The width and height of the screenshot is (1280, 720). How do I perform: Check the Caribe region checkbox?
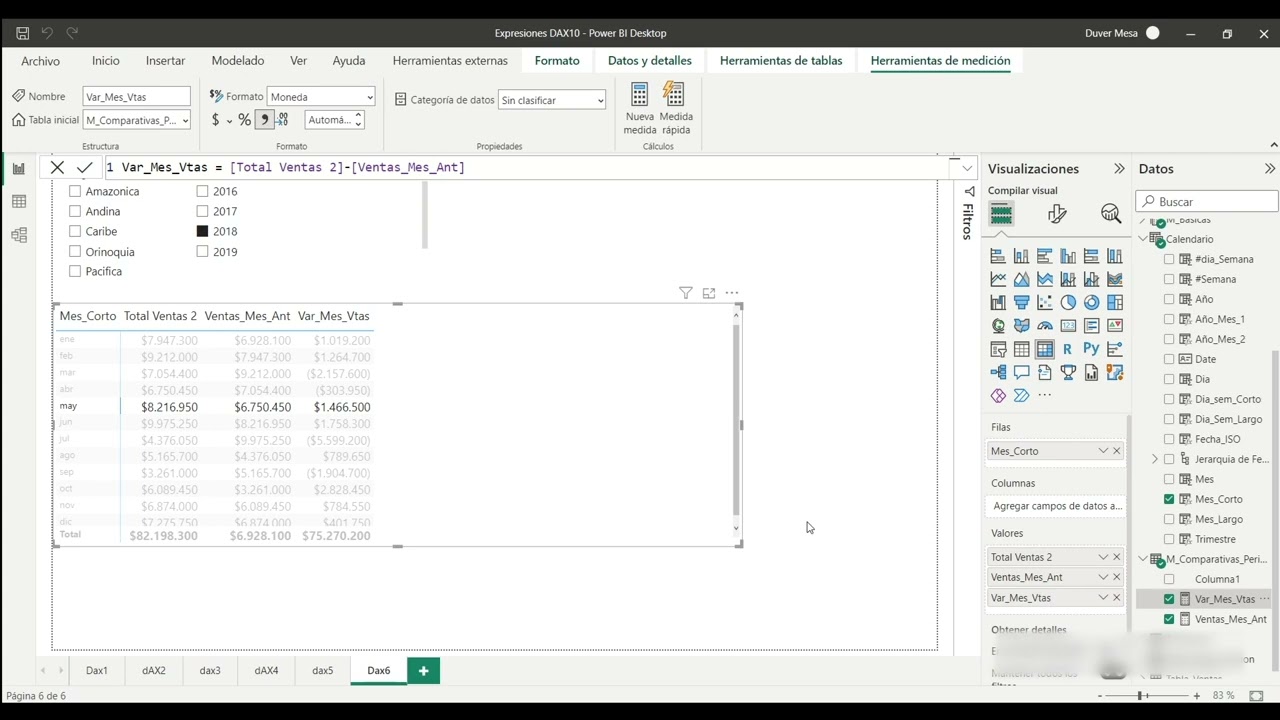pos(75,231)
